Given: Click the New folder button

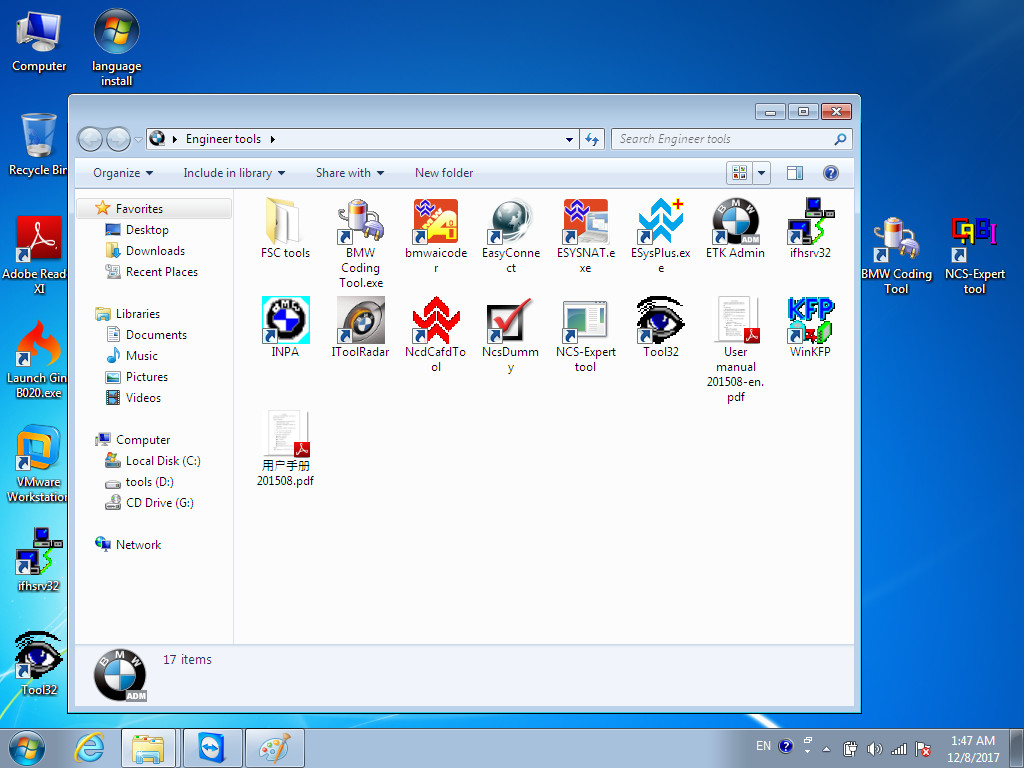Looking at the screenshot, I should 444,173.
